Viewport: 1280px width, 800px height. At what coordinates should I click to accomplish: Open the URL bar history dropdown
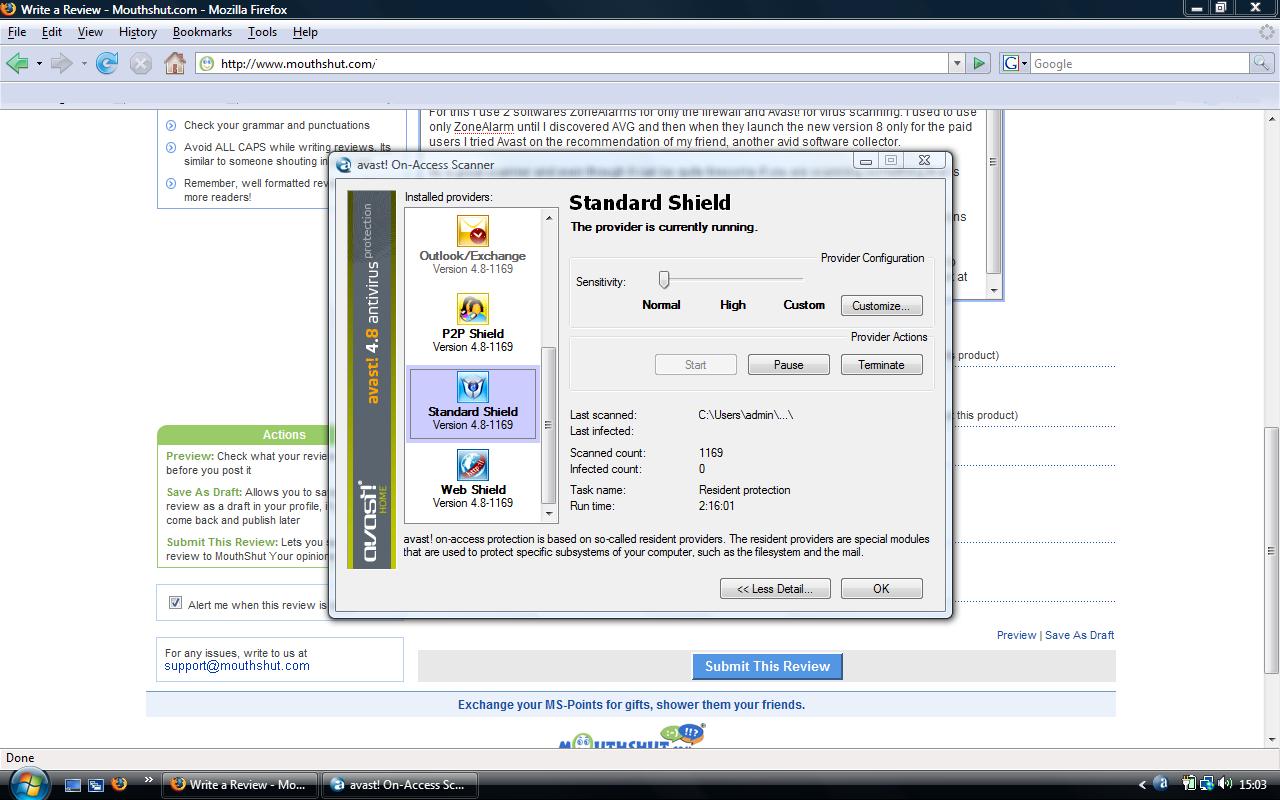pos(957,63)
